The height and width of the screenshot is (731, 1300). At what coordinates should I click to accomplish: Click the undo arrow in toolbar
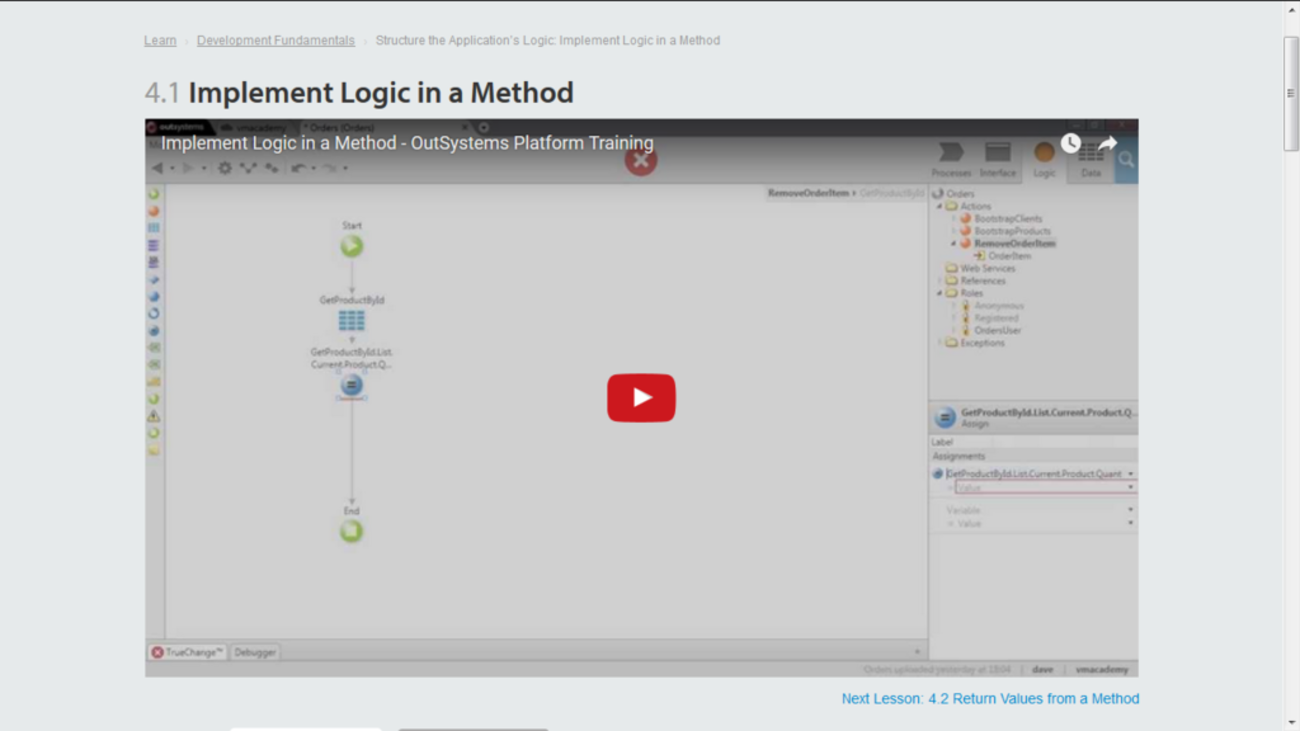coord(299,168)
